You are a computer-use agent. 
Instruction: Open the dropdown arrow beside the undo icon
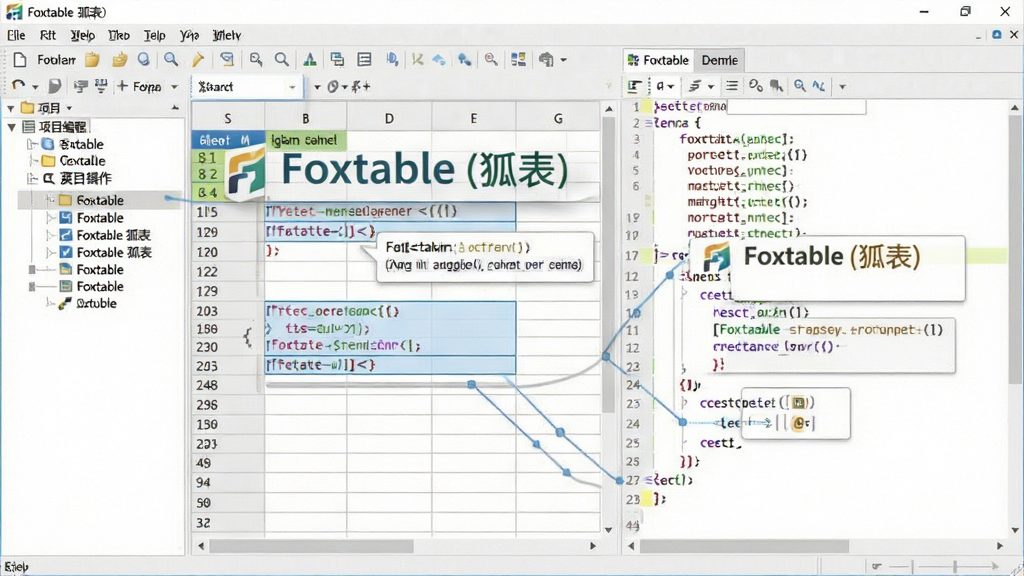tap(35, 87)
